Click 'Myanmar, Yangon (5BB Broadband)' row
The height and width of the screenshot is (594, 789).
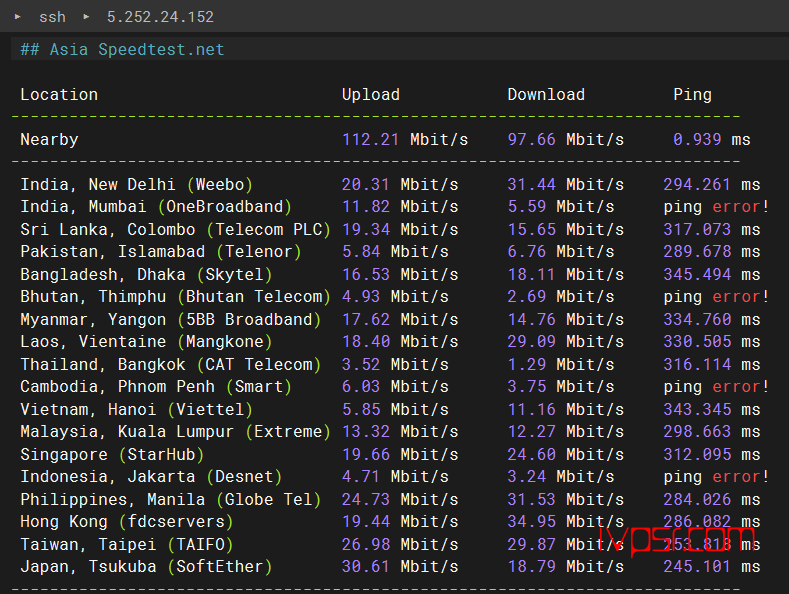(390, 319)
